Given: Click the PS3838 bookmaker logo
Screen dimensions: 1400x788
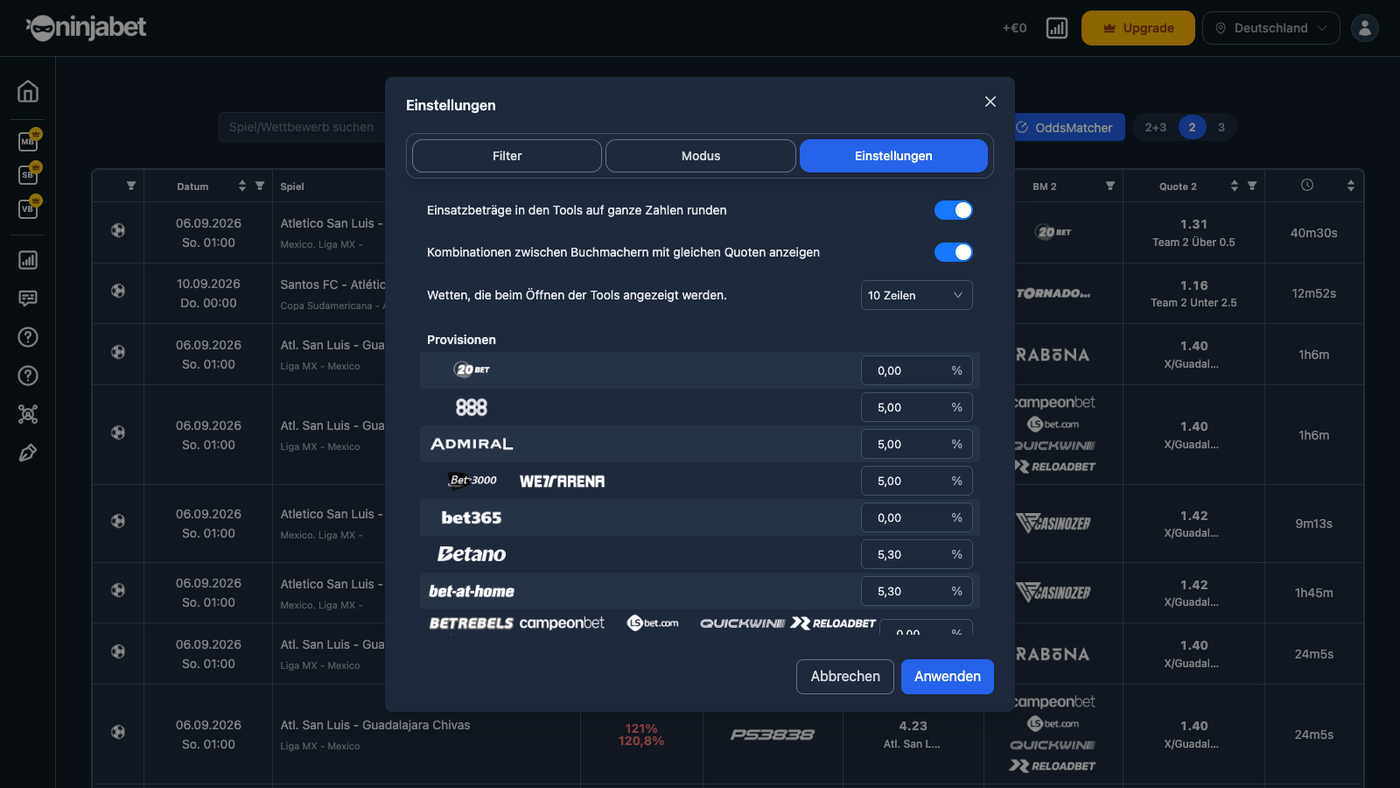Looking at the screenshot, I should tap(772, 734).
